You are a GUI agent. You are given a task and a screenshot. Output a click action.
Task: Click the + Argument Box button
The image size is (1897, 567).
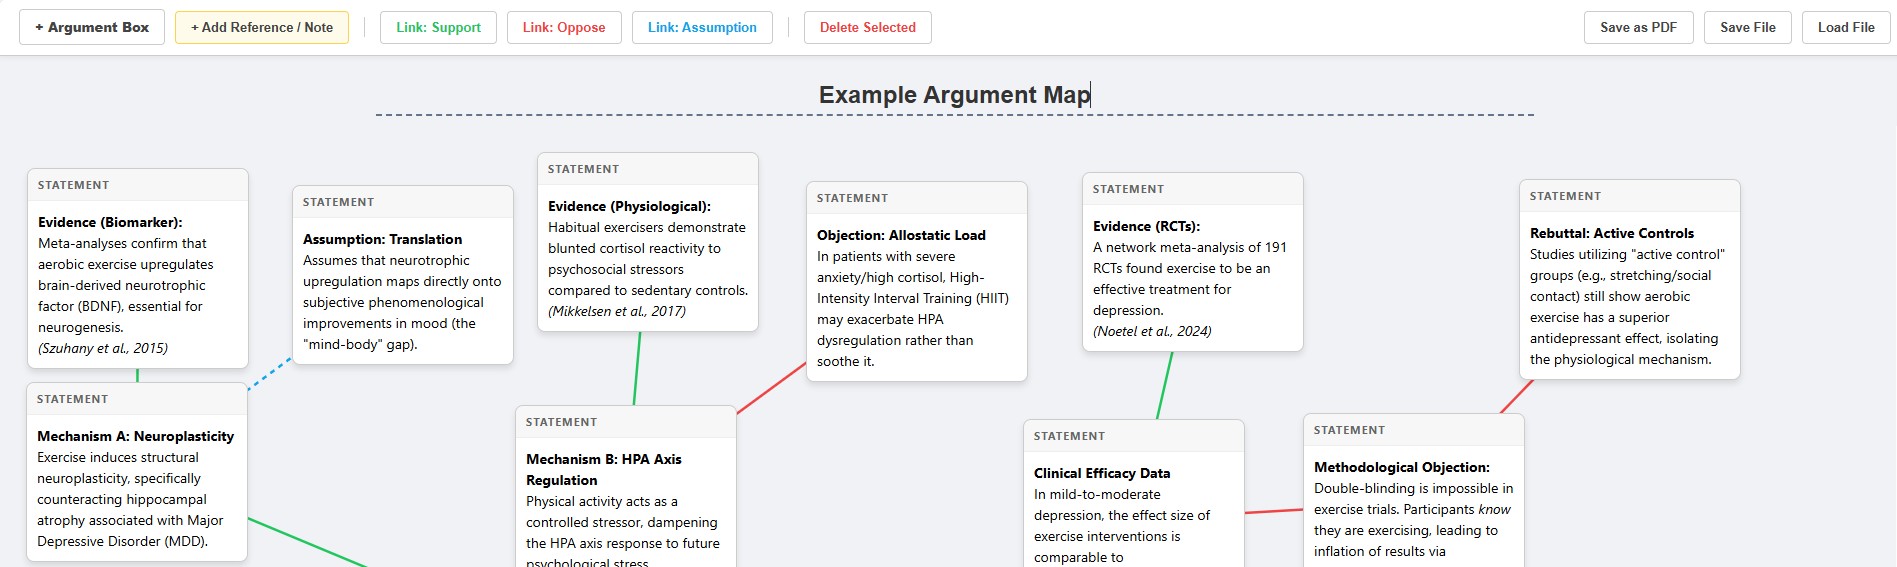click(92, 27)
